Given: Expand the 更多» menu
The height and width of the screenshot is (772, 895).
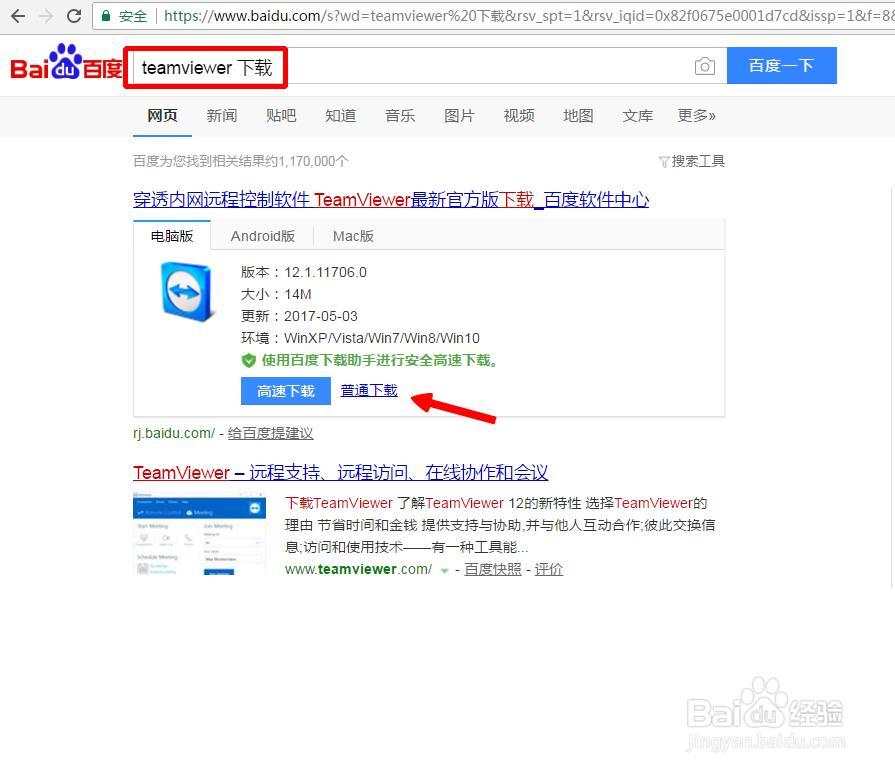Looking at the screenshot, I should tap(696, 116).
